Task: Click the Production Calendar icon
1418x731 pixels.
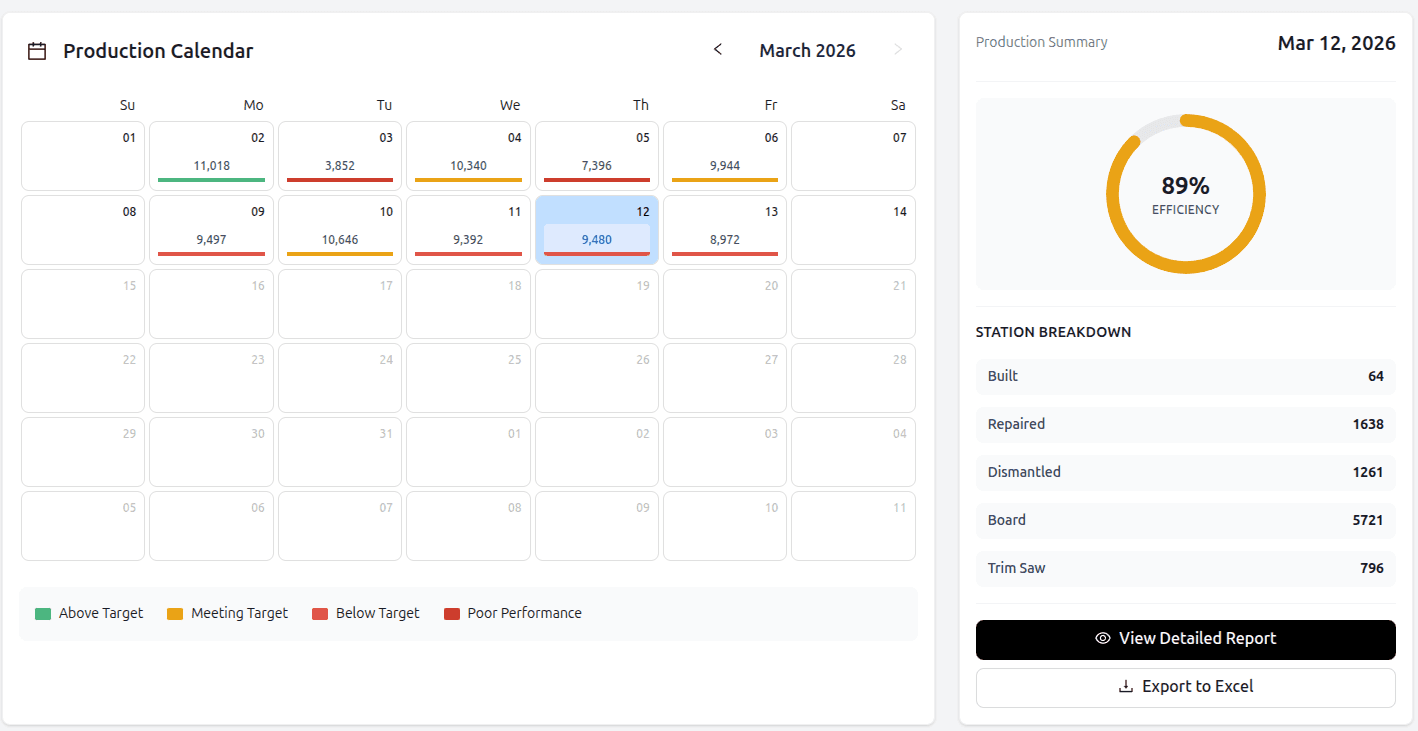Action: pyautogui.click(x=37, y=50)
